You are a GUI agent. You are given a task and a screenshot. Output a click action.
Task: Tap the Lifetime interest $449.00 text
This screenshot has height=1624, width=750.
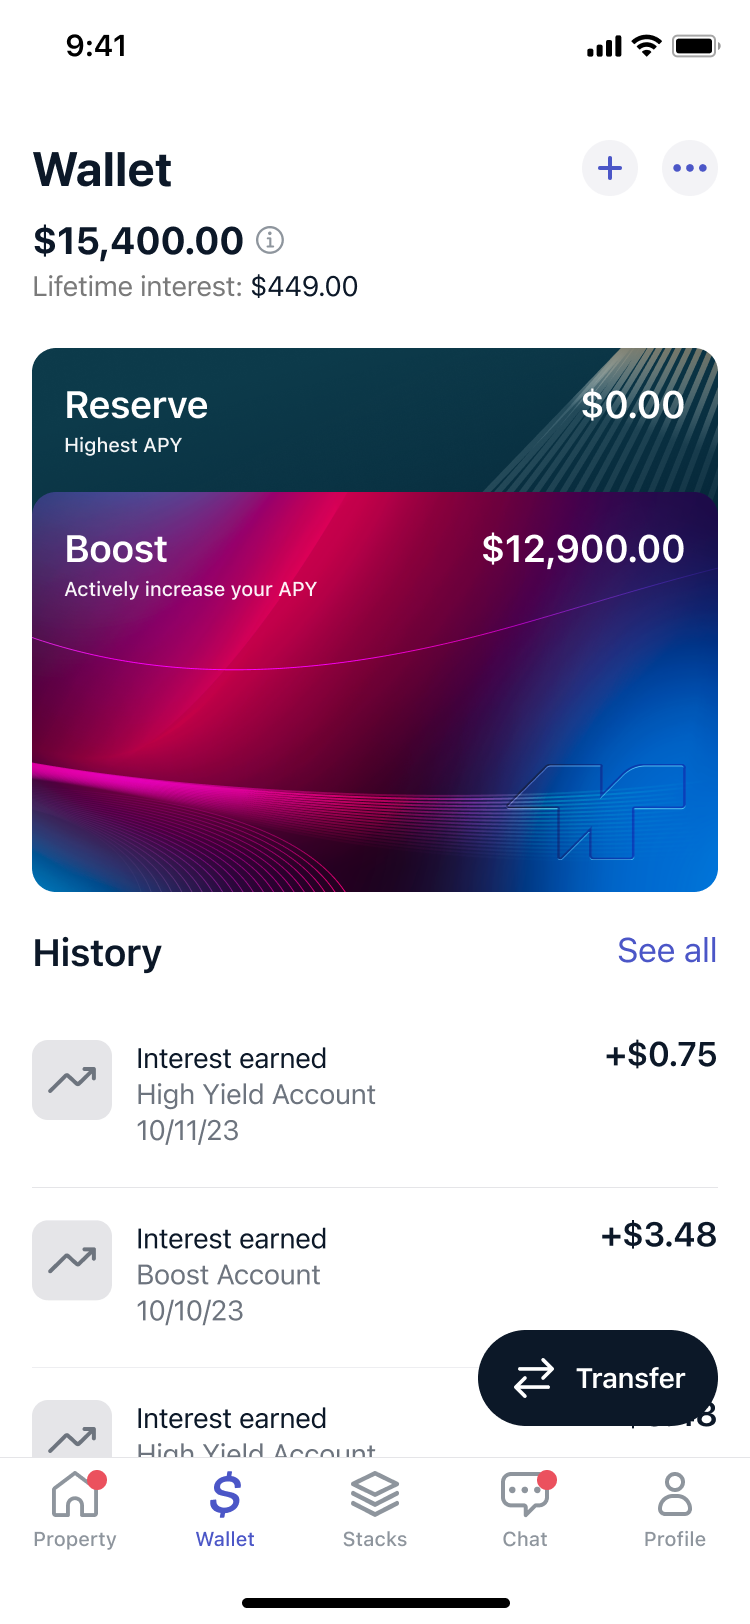coord(195,287)
